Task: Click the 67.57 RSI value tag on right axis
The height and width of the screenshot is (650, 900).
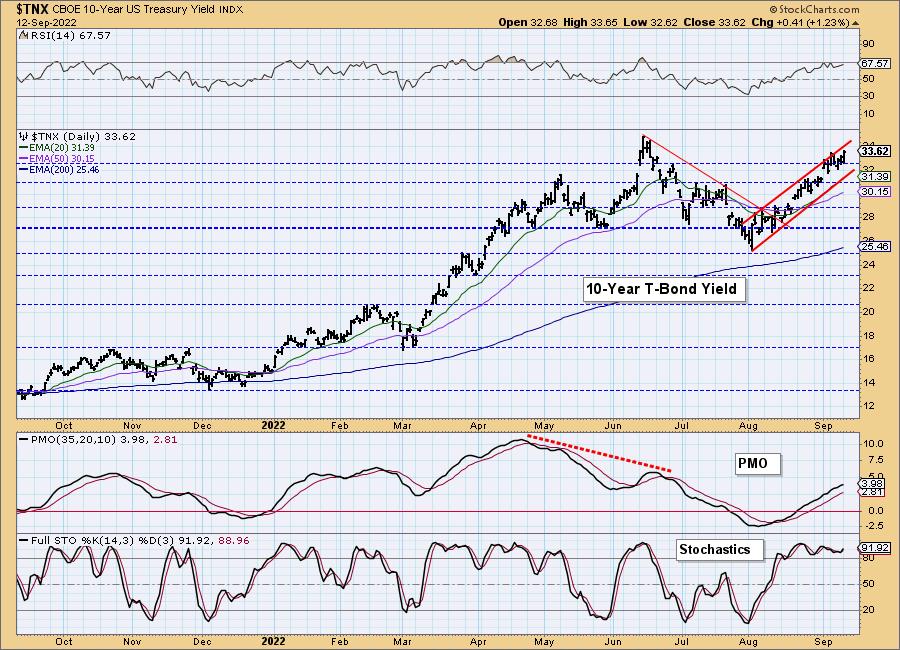Action: pos(875,63)
